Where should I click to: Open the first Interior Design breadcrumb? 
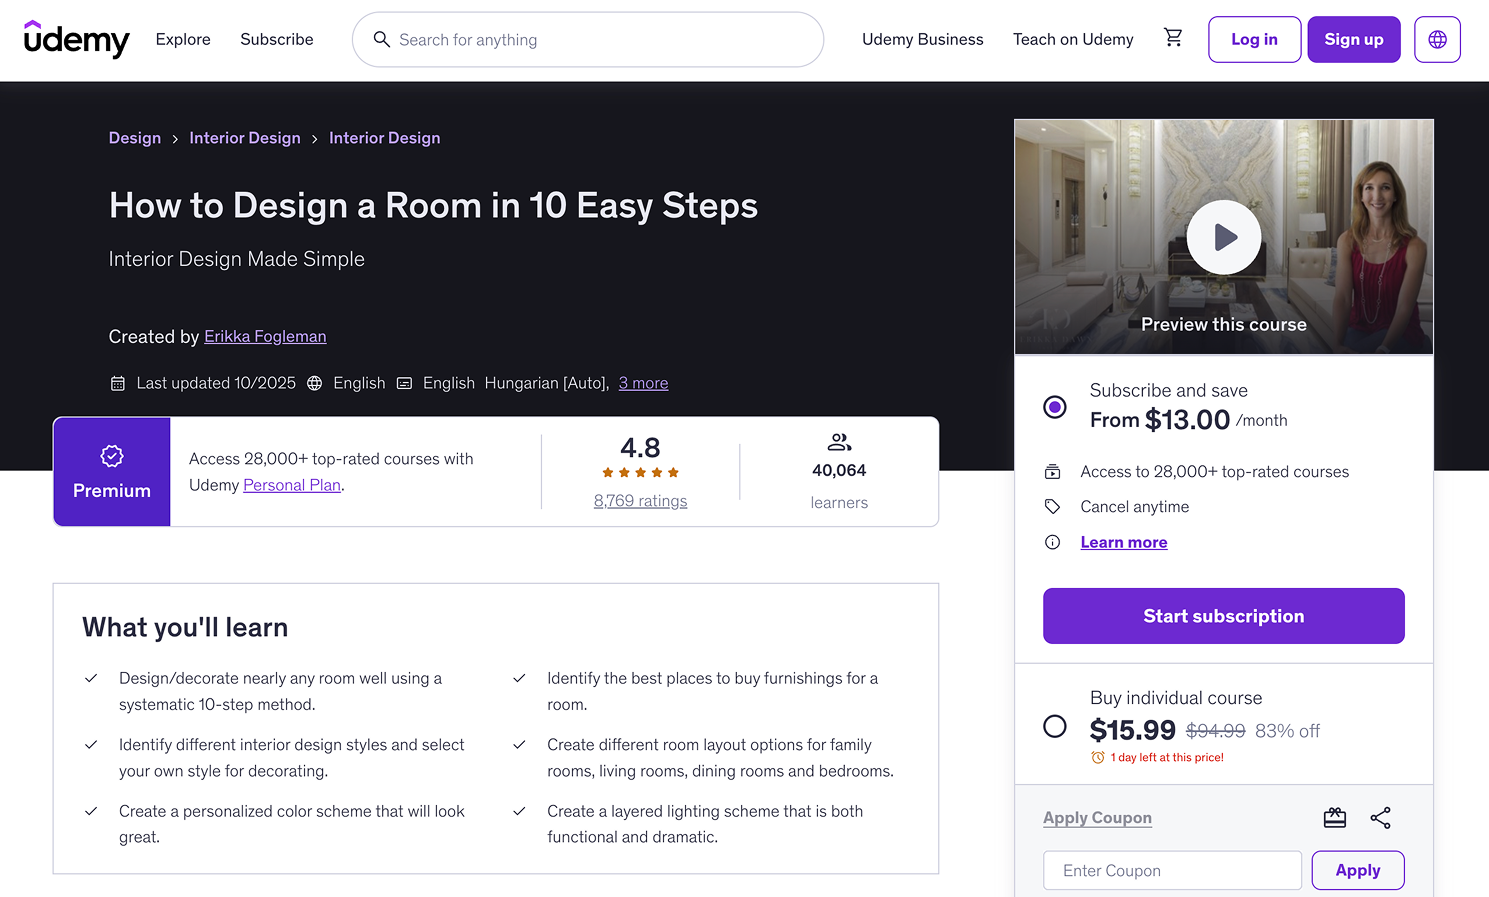click(245, 138)
